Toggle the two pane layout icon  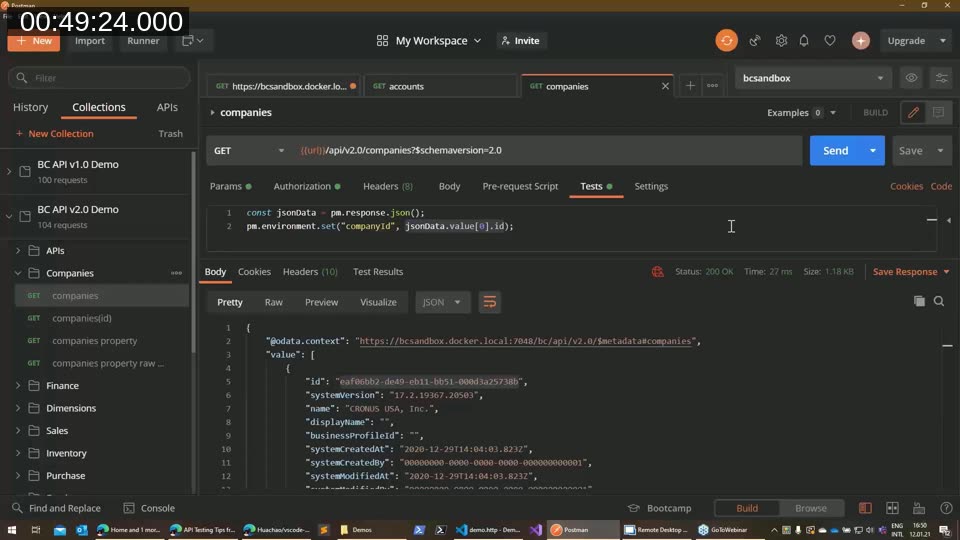(x=892, y=508)
